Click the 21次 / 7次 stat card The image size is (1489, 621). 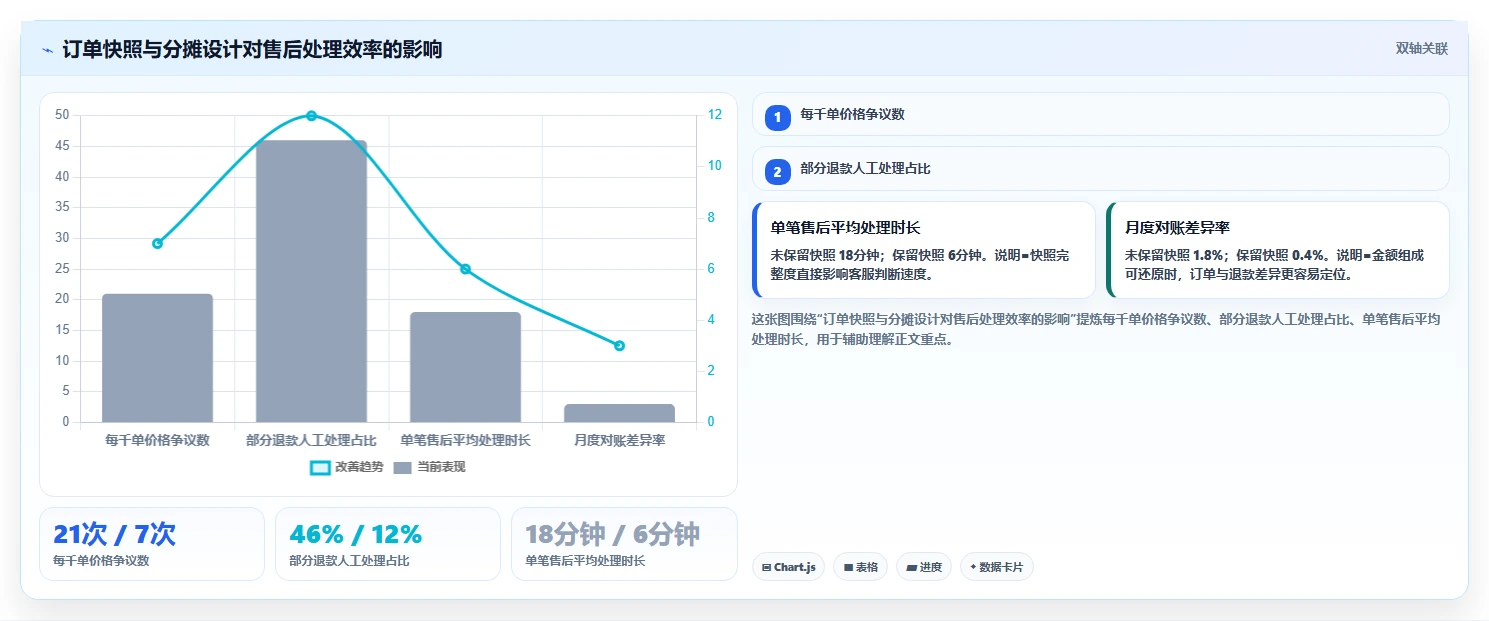pyautogui.click(x=152, y=544)
